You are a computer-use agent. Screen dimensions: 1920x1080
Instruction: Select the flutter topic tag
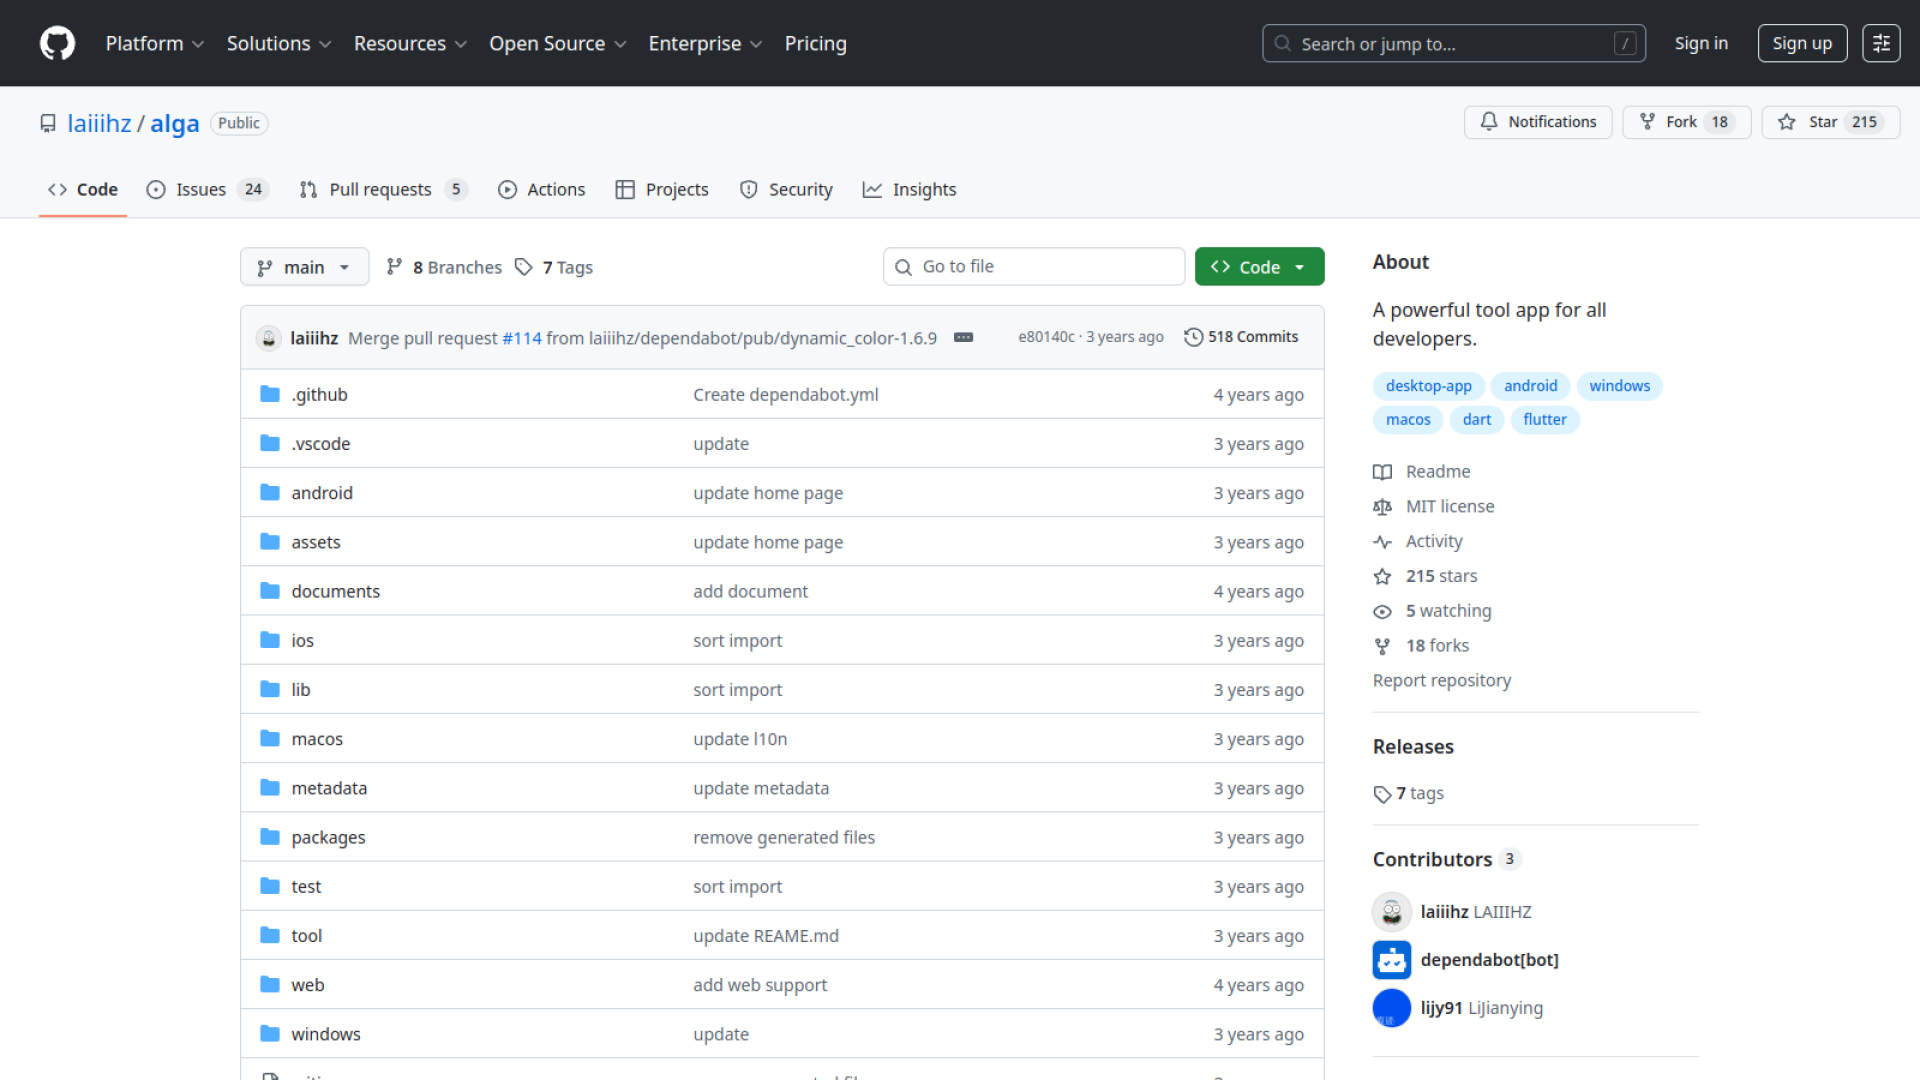tap(1544, 420)
